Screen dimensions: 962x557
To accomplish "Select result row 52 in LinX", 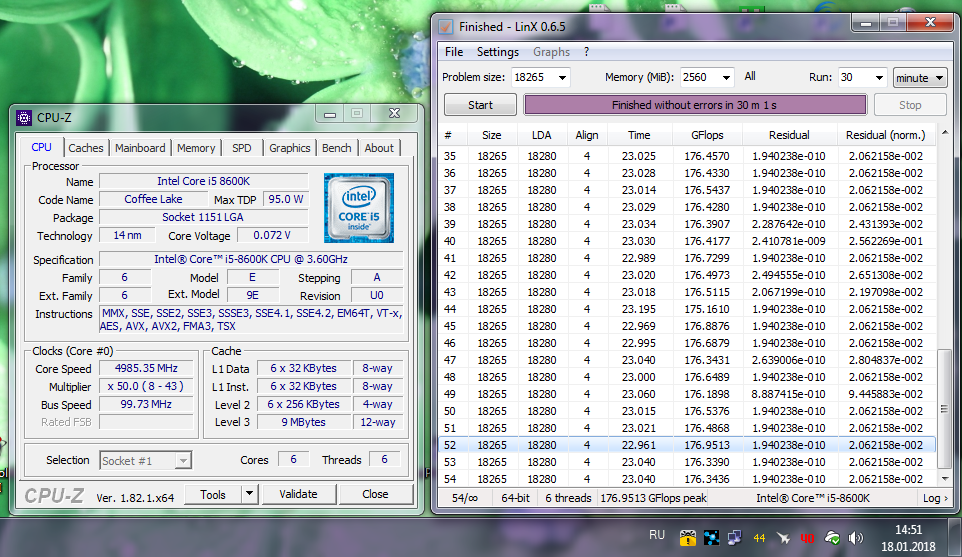I will click(688, 445).
